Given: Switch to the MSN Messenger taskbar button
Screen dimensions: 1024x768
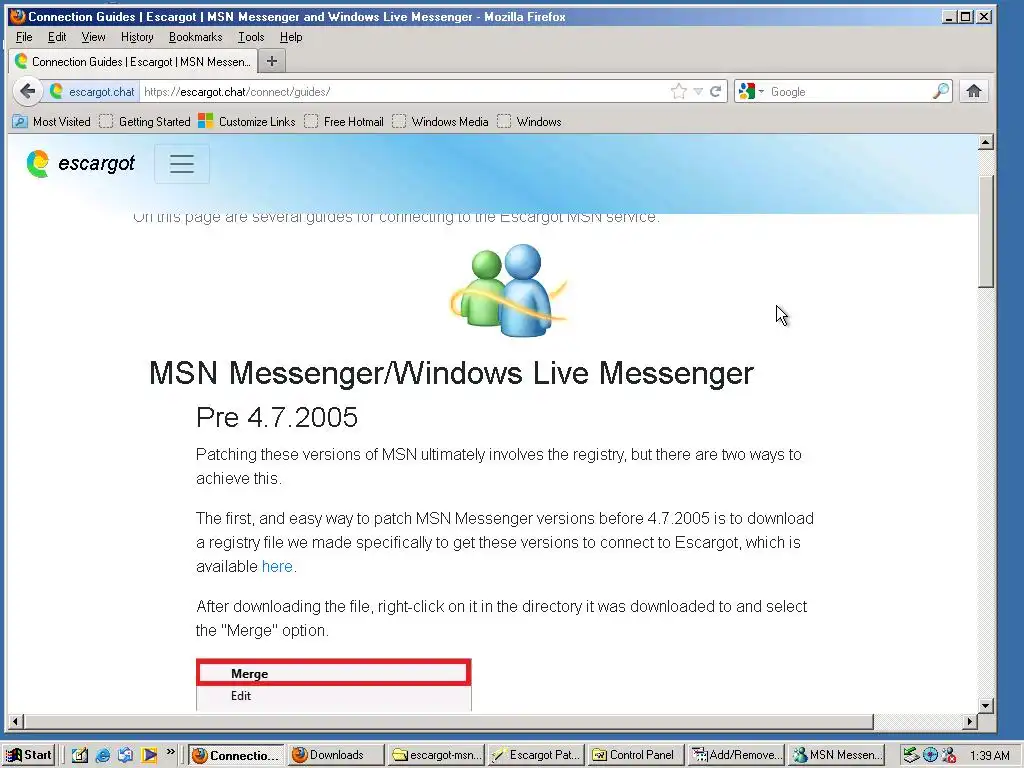Looking at the screenshot, I should click(x=837, y=755).
